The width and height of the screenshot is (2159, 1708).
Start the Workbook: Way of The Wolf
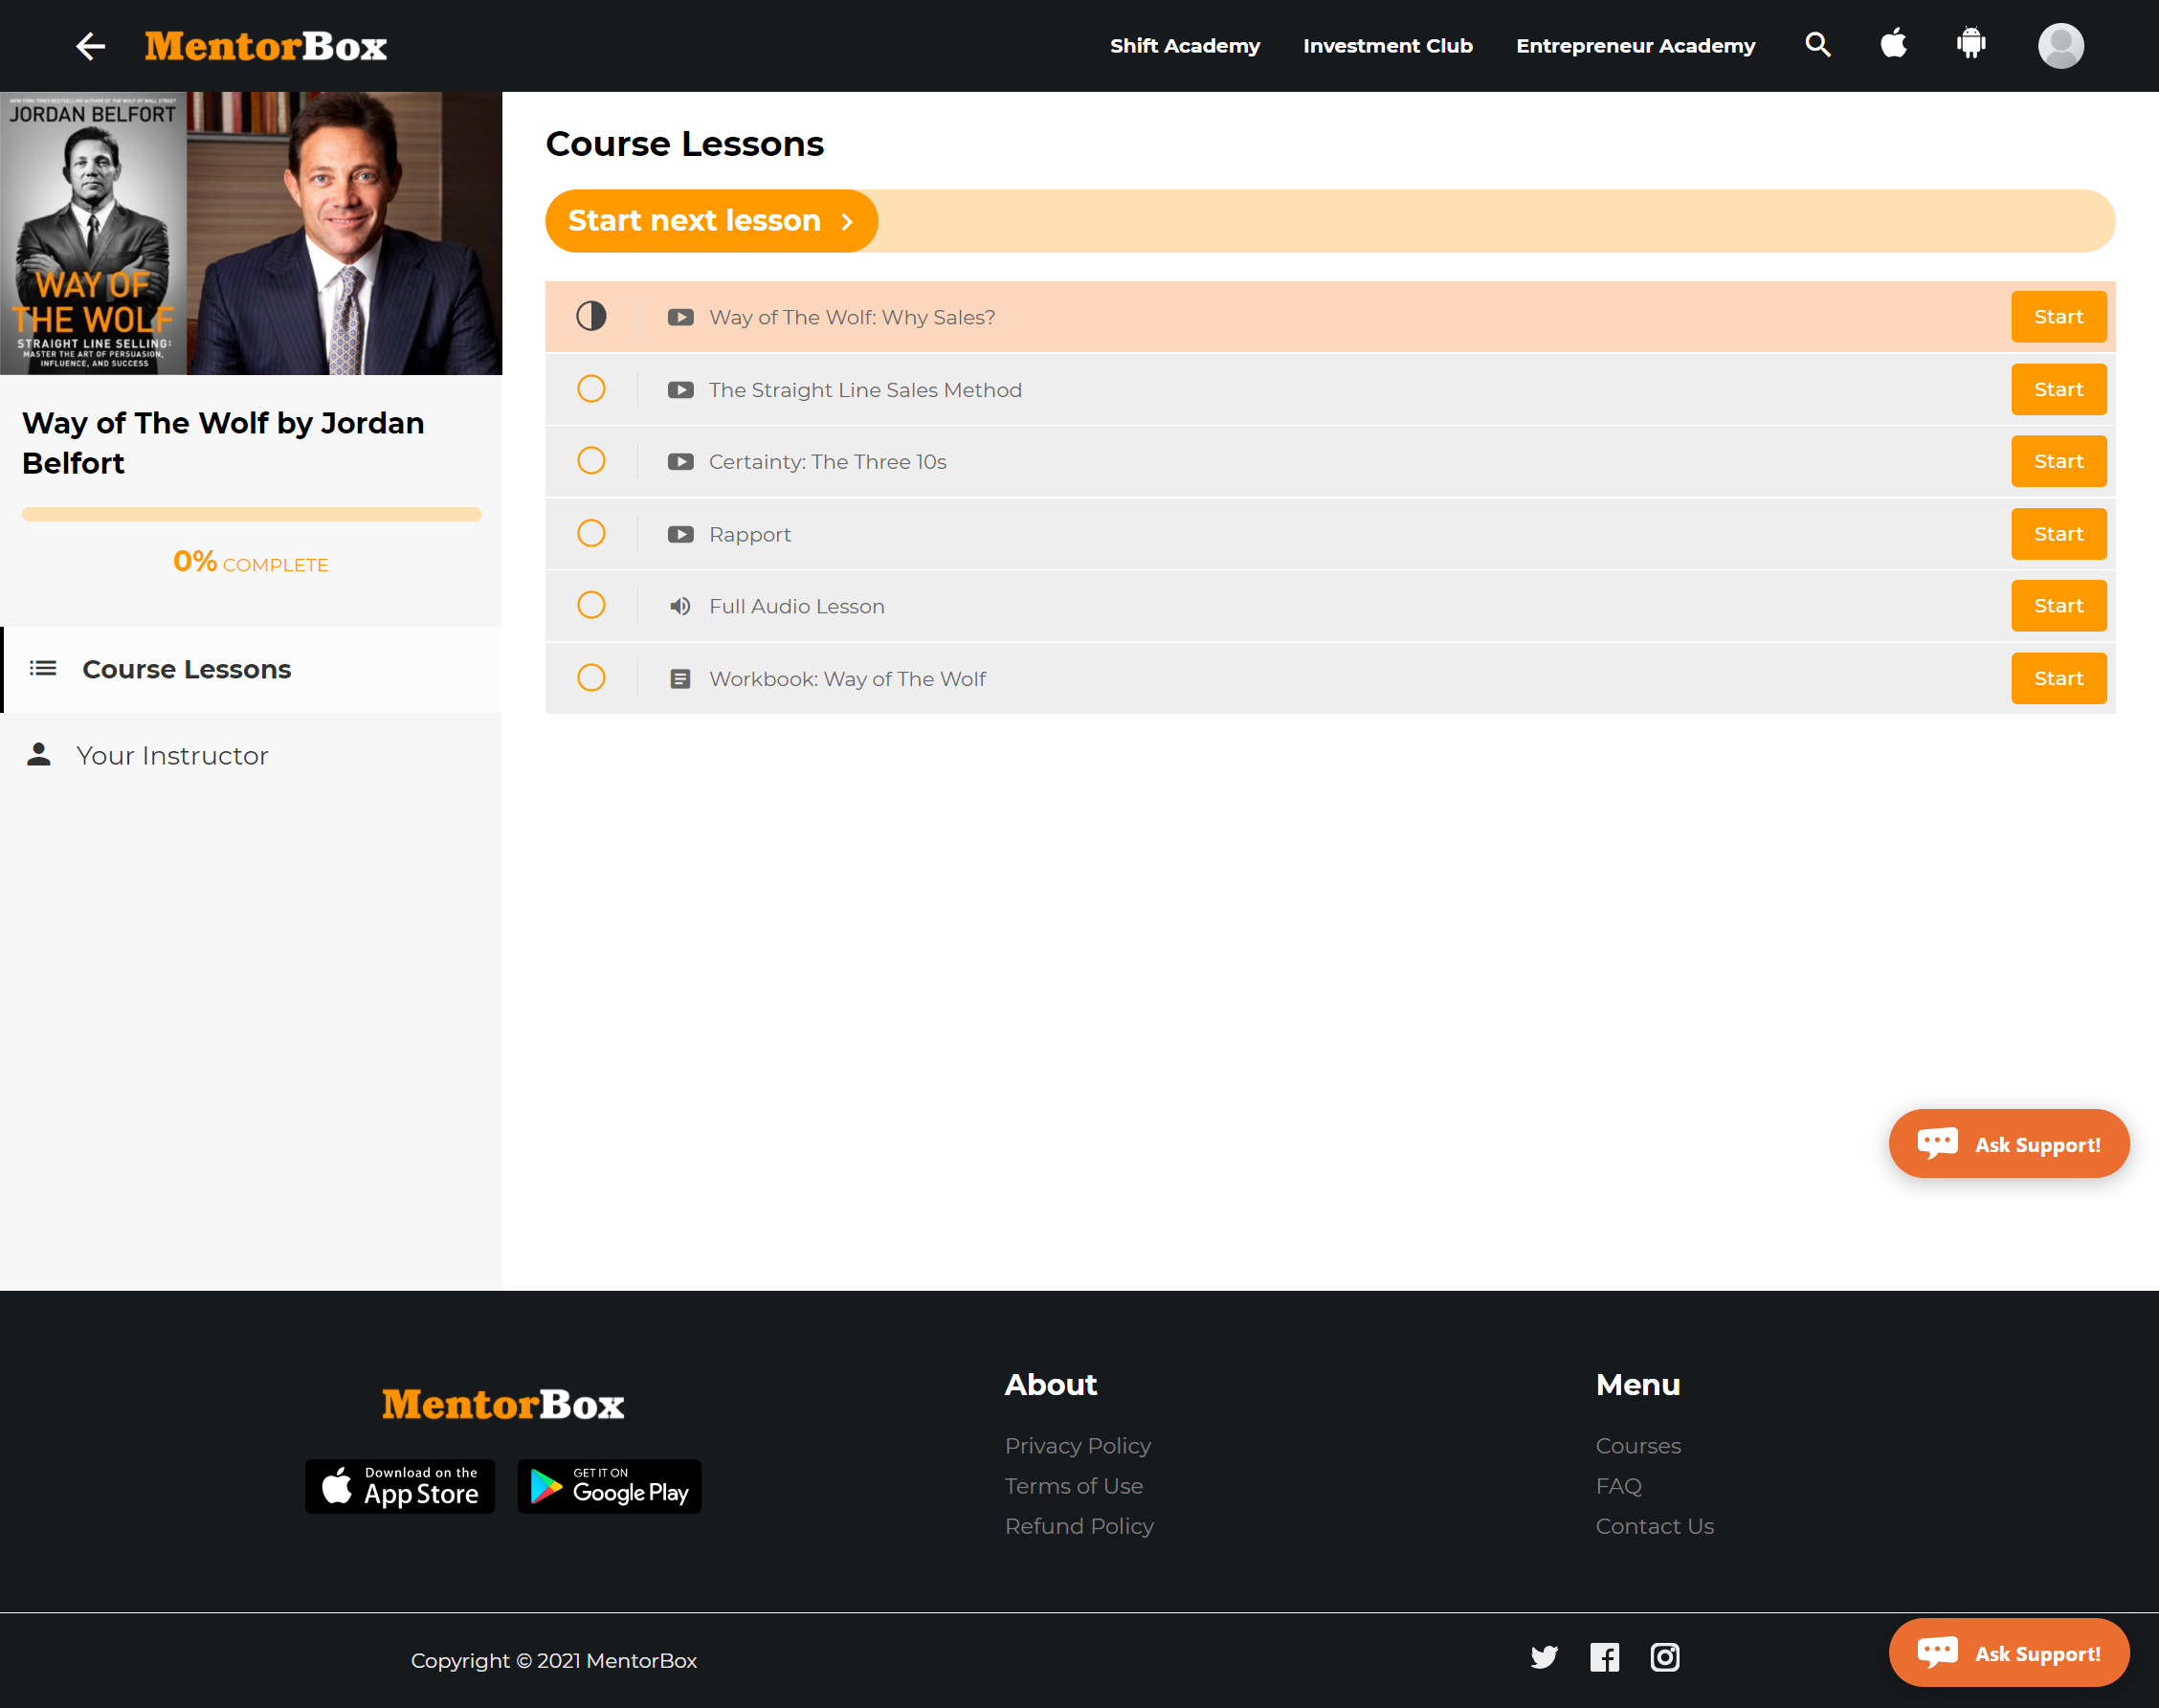pyautogui.click(x=2058, y=679)
